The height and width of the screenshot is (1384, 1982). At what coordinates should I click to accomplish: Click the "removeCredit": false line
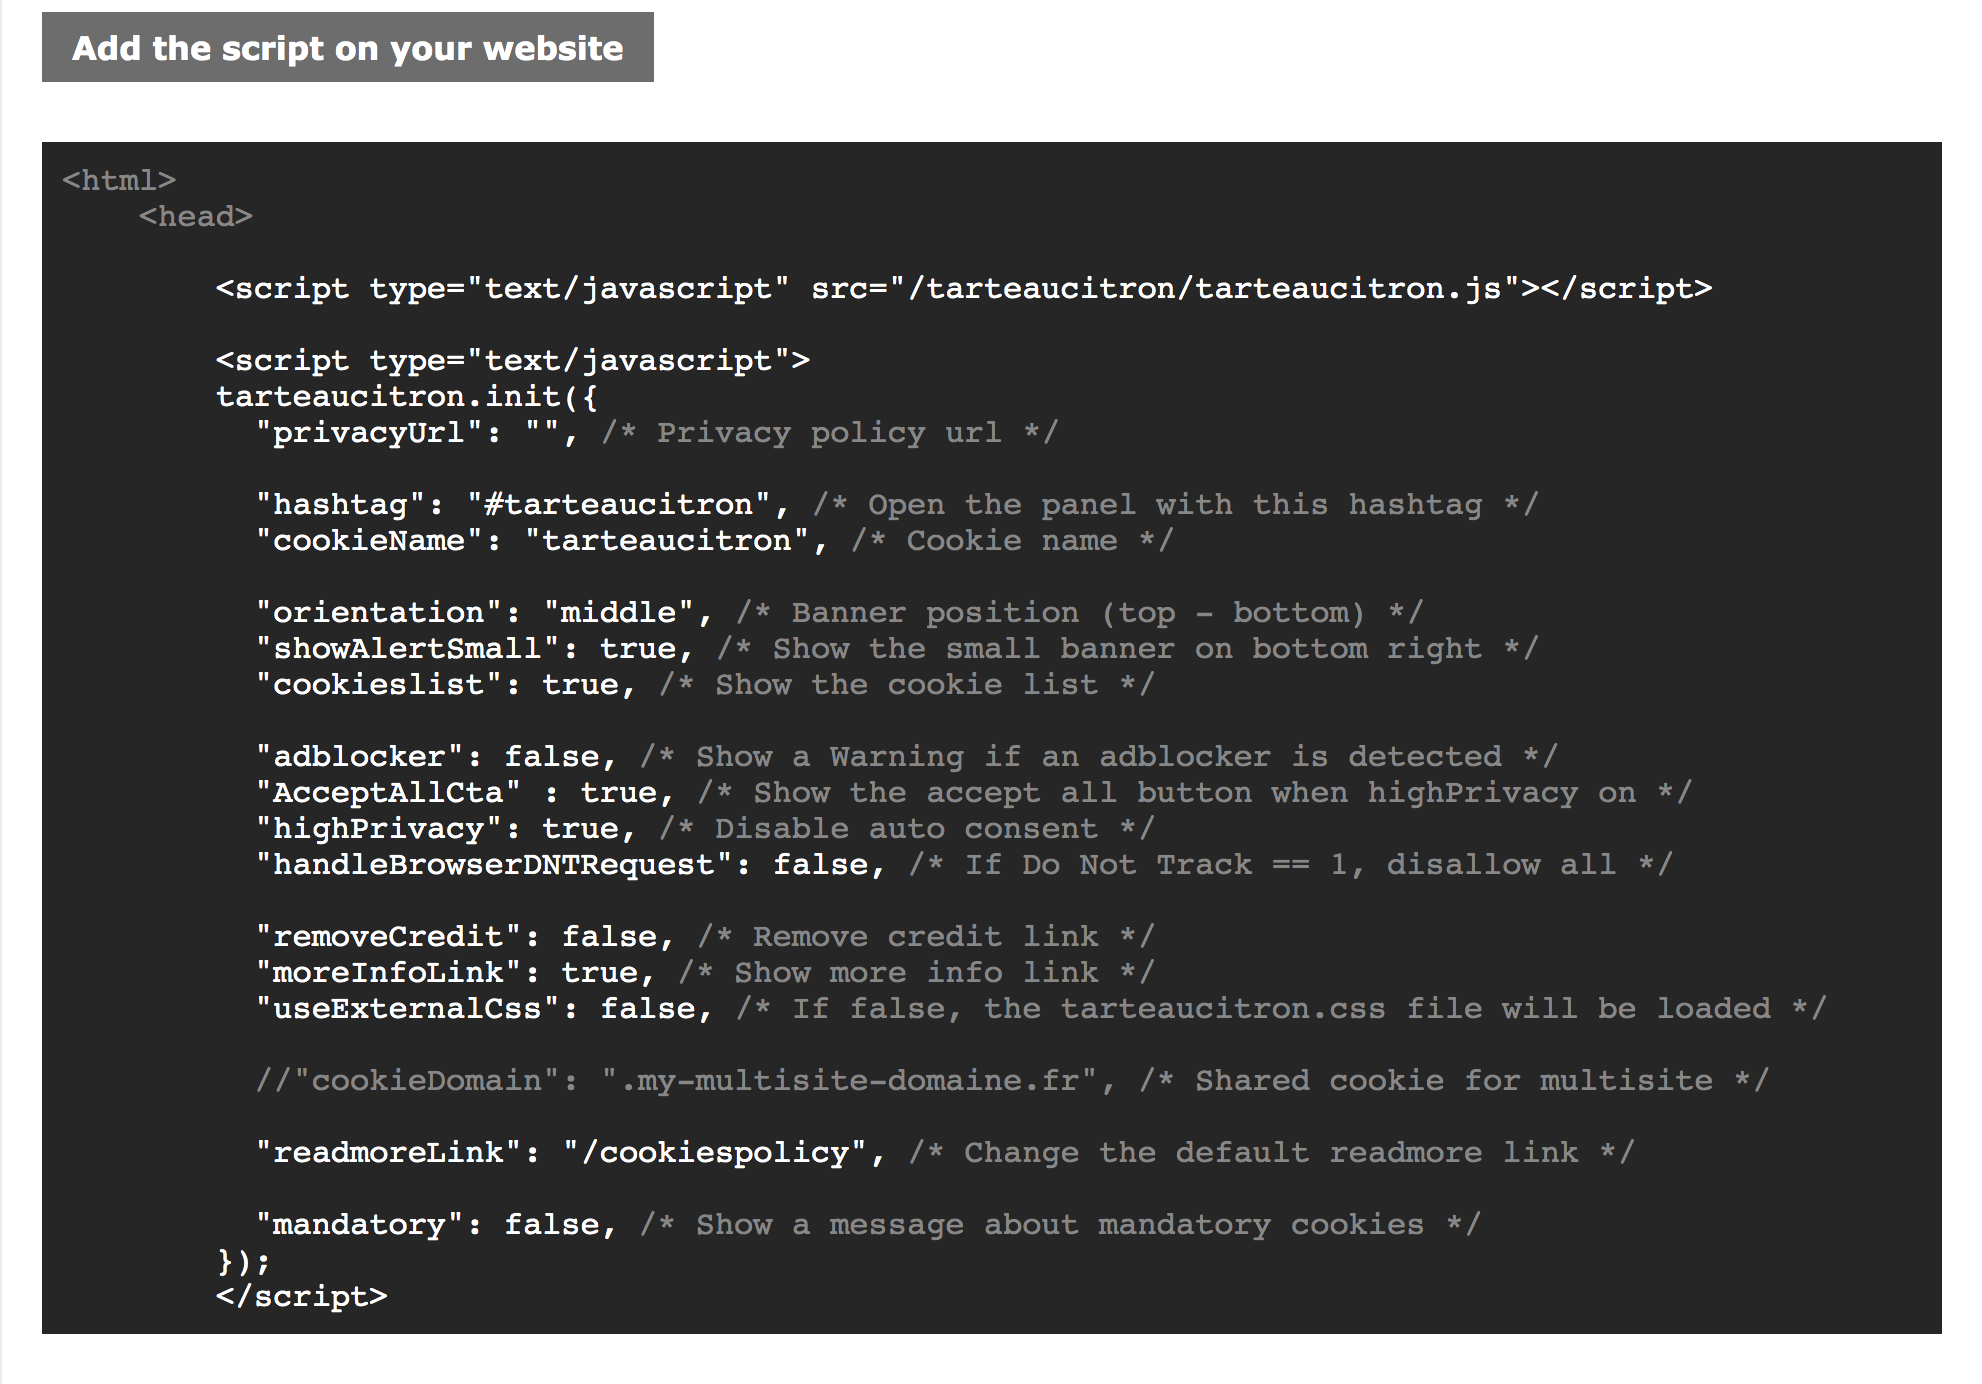[x=705, y=936]
